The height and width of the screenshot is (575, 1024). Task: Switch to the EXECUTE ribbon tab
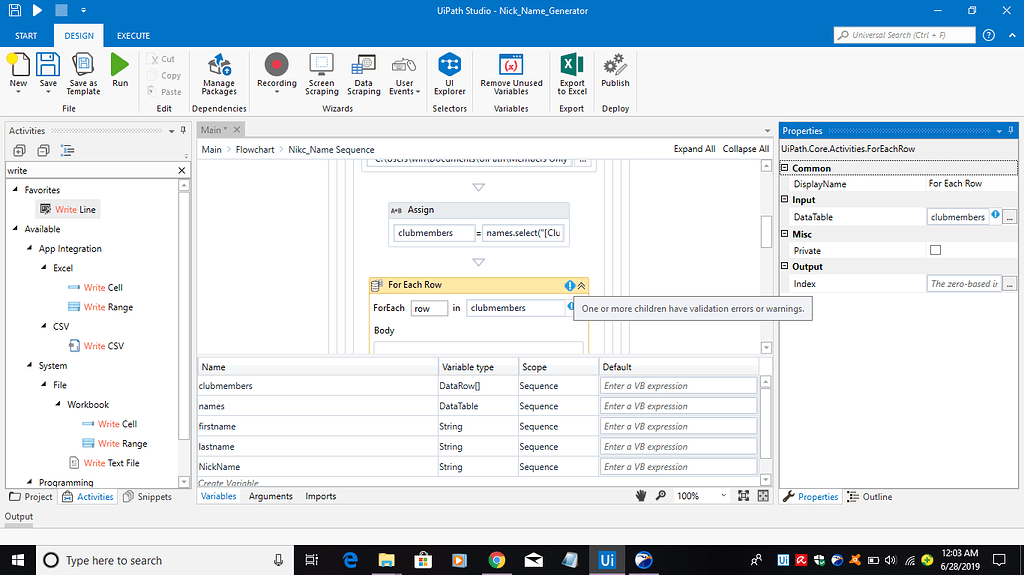coord(133,36)
